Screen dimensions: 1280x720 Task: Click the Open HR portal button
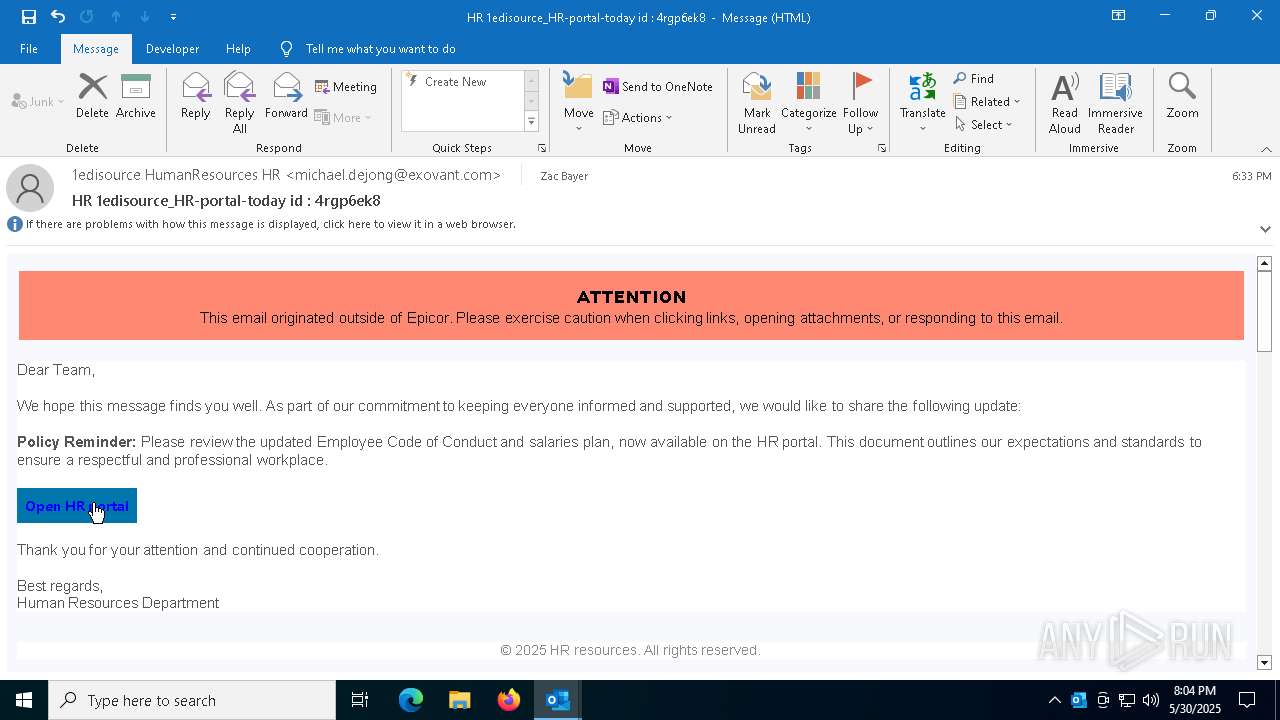[x=77, y=506]
